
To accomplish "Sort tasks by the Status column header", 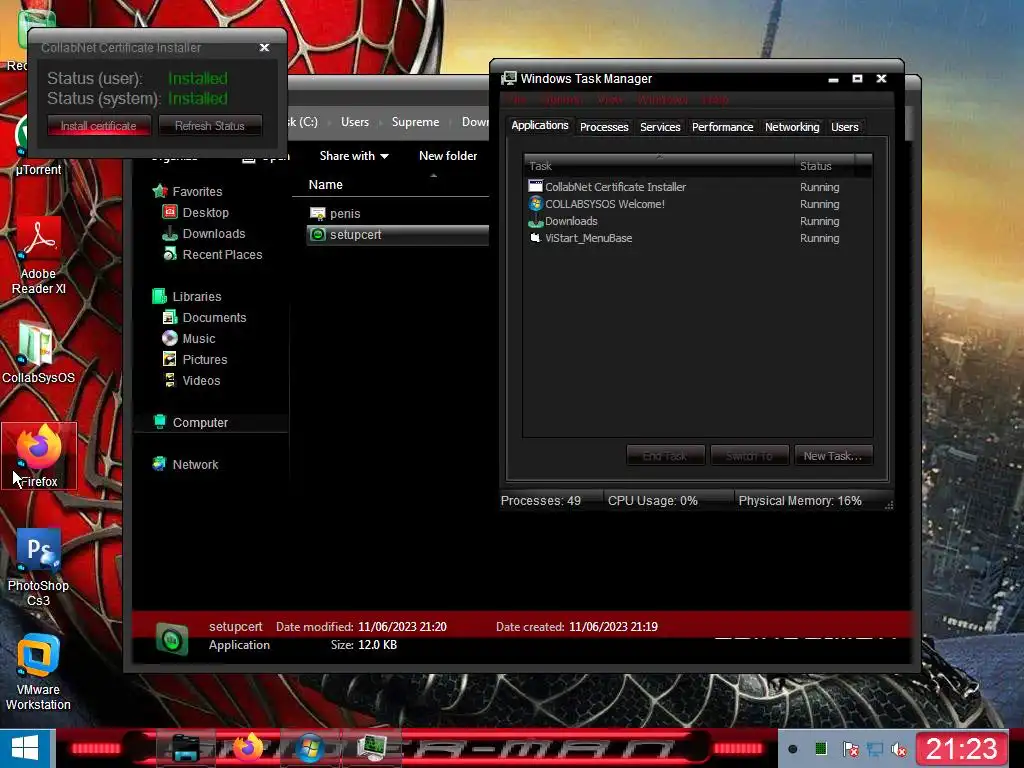I will pos(824,166).
